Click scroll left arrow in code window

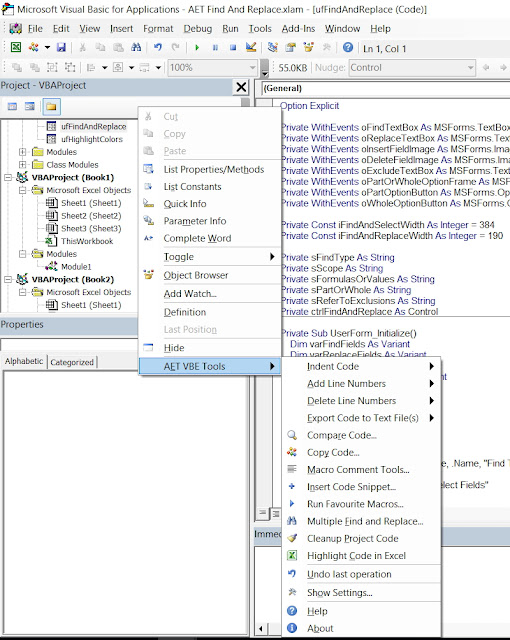point(260,629)
